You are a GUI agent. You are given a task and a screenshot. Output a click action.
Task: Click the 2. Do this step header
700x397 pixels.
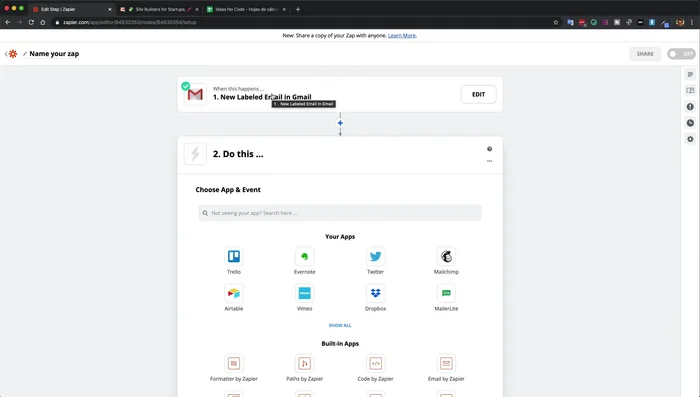340,154
